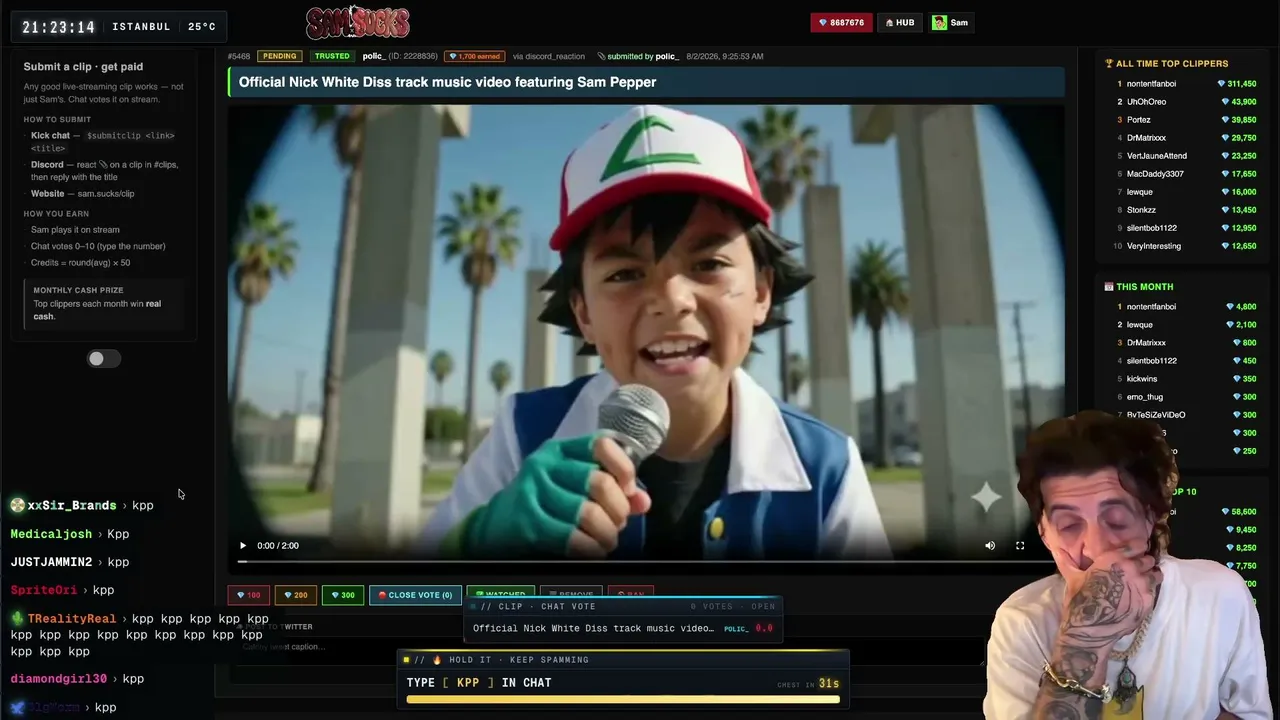Mute the video using the speaker icon
Screen dimensions: 1280x720
tap(990, 546)
